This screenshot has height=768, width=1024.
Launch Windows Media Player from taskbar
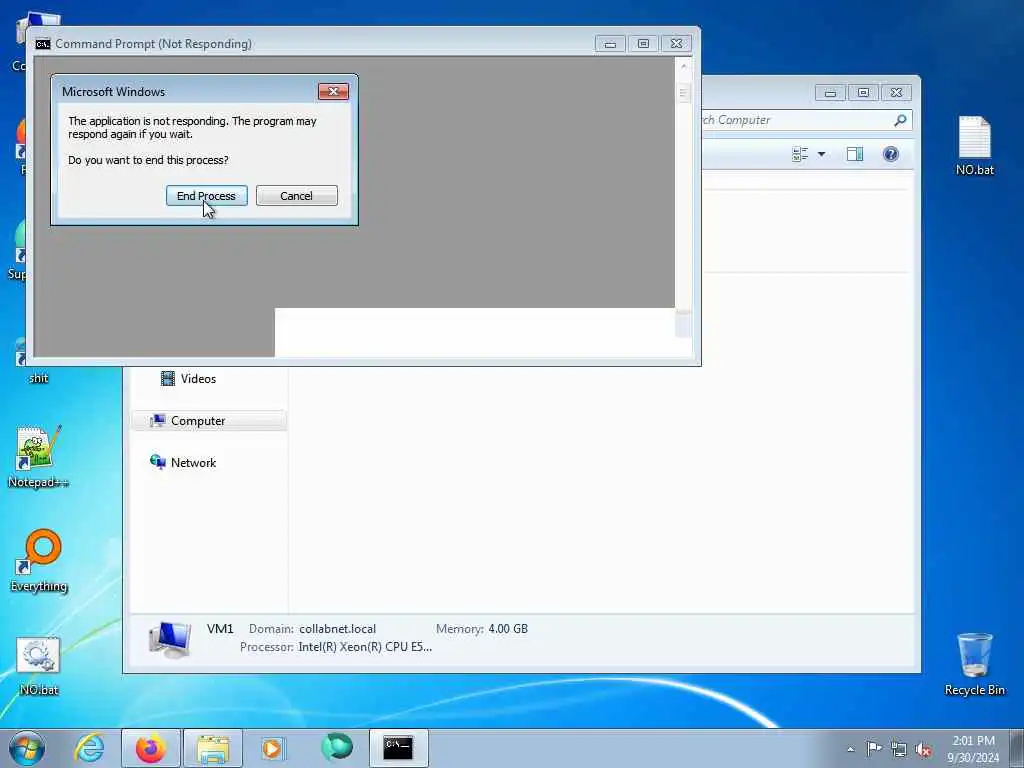click(x=272, y=748)
